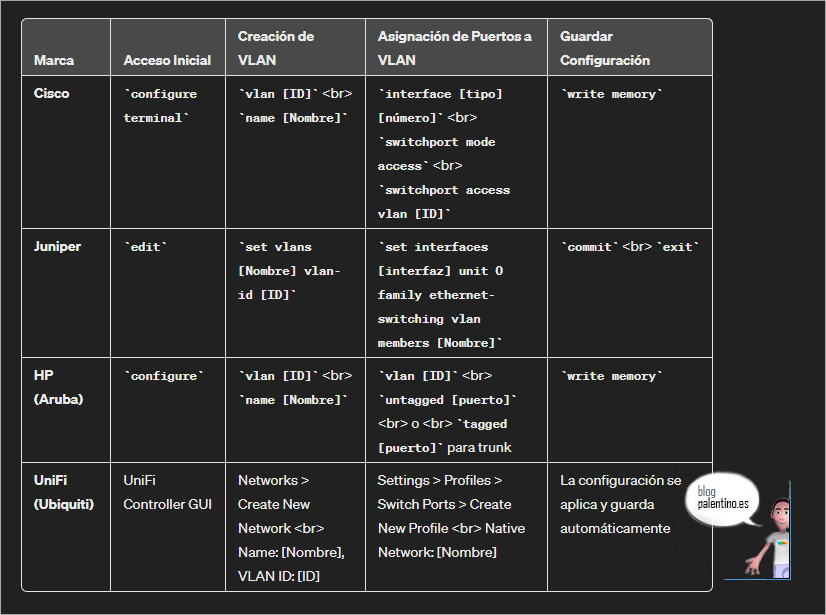
Task: Click the "UniFi Controller GUI" cell
Action: (167, 492)
